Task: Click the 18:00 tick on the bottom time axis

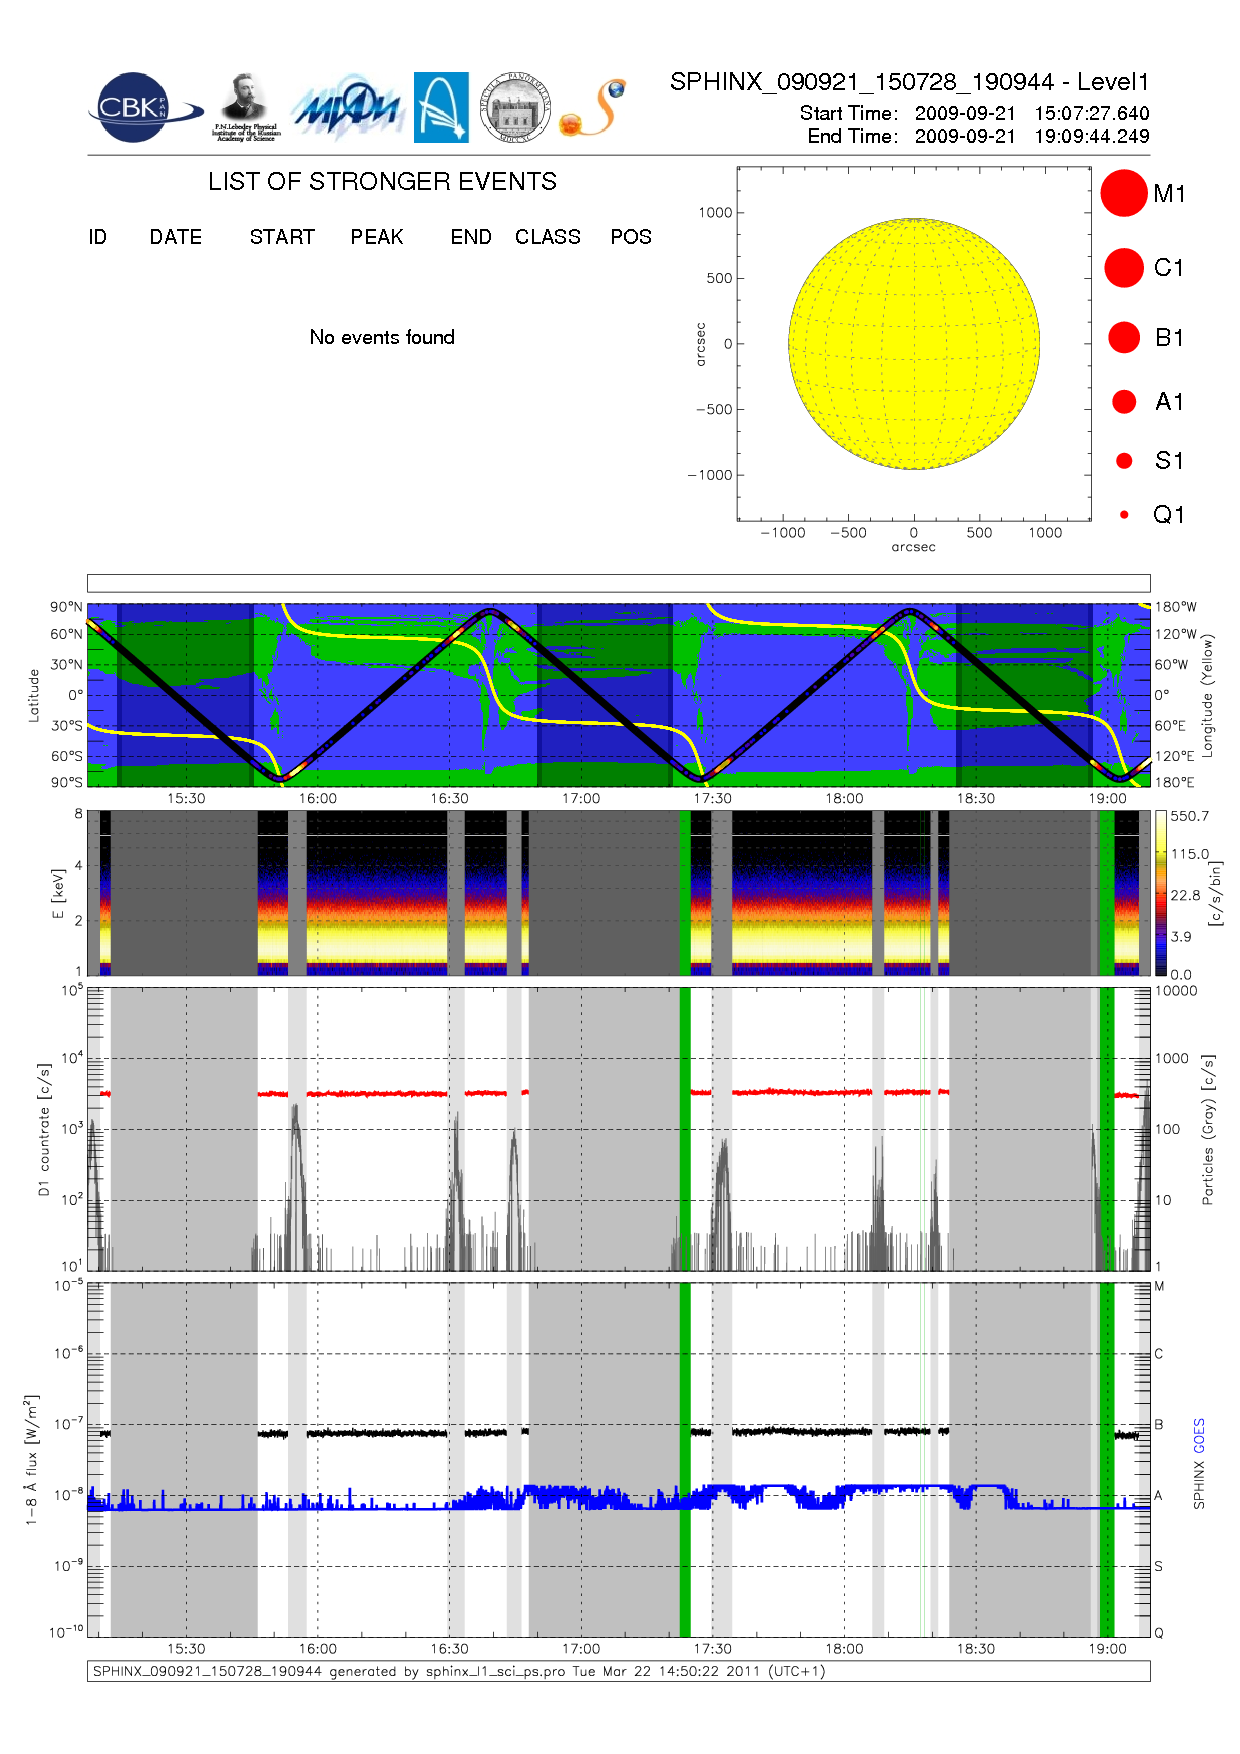Action: (x=844, y=1649)
